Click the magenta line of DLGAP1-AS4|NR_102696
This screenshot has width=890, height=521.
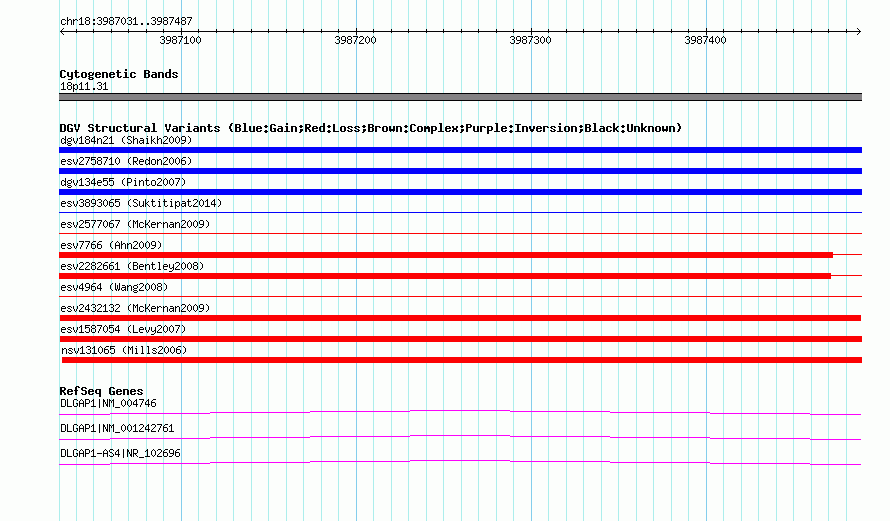pos(460,461)
